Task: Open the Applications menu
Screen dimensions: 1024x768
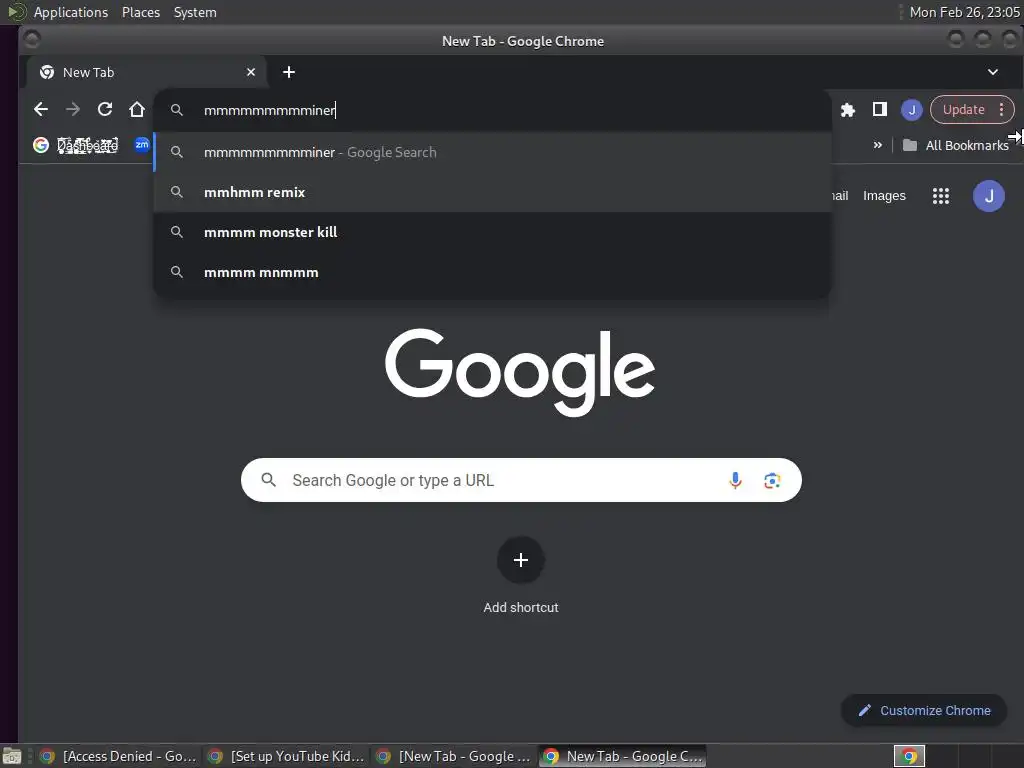Action: [x=71, y=12]
